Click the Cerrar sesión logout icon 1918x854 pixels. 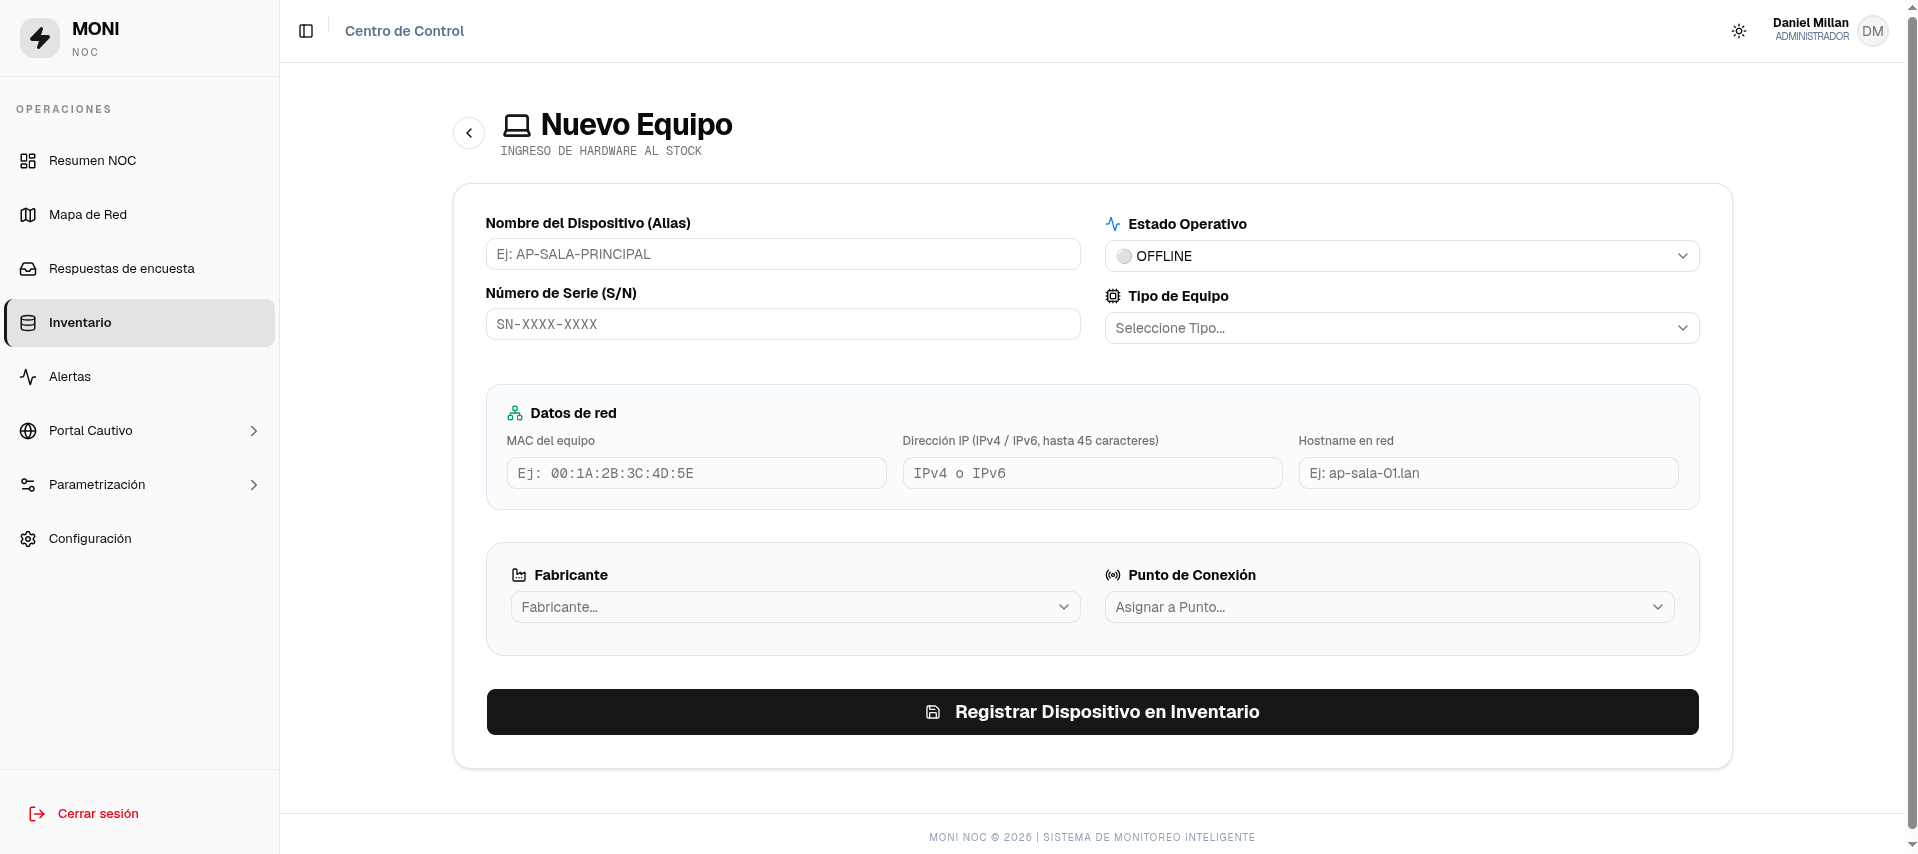pyautogui.click(x=37, y=814)
